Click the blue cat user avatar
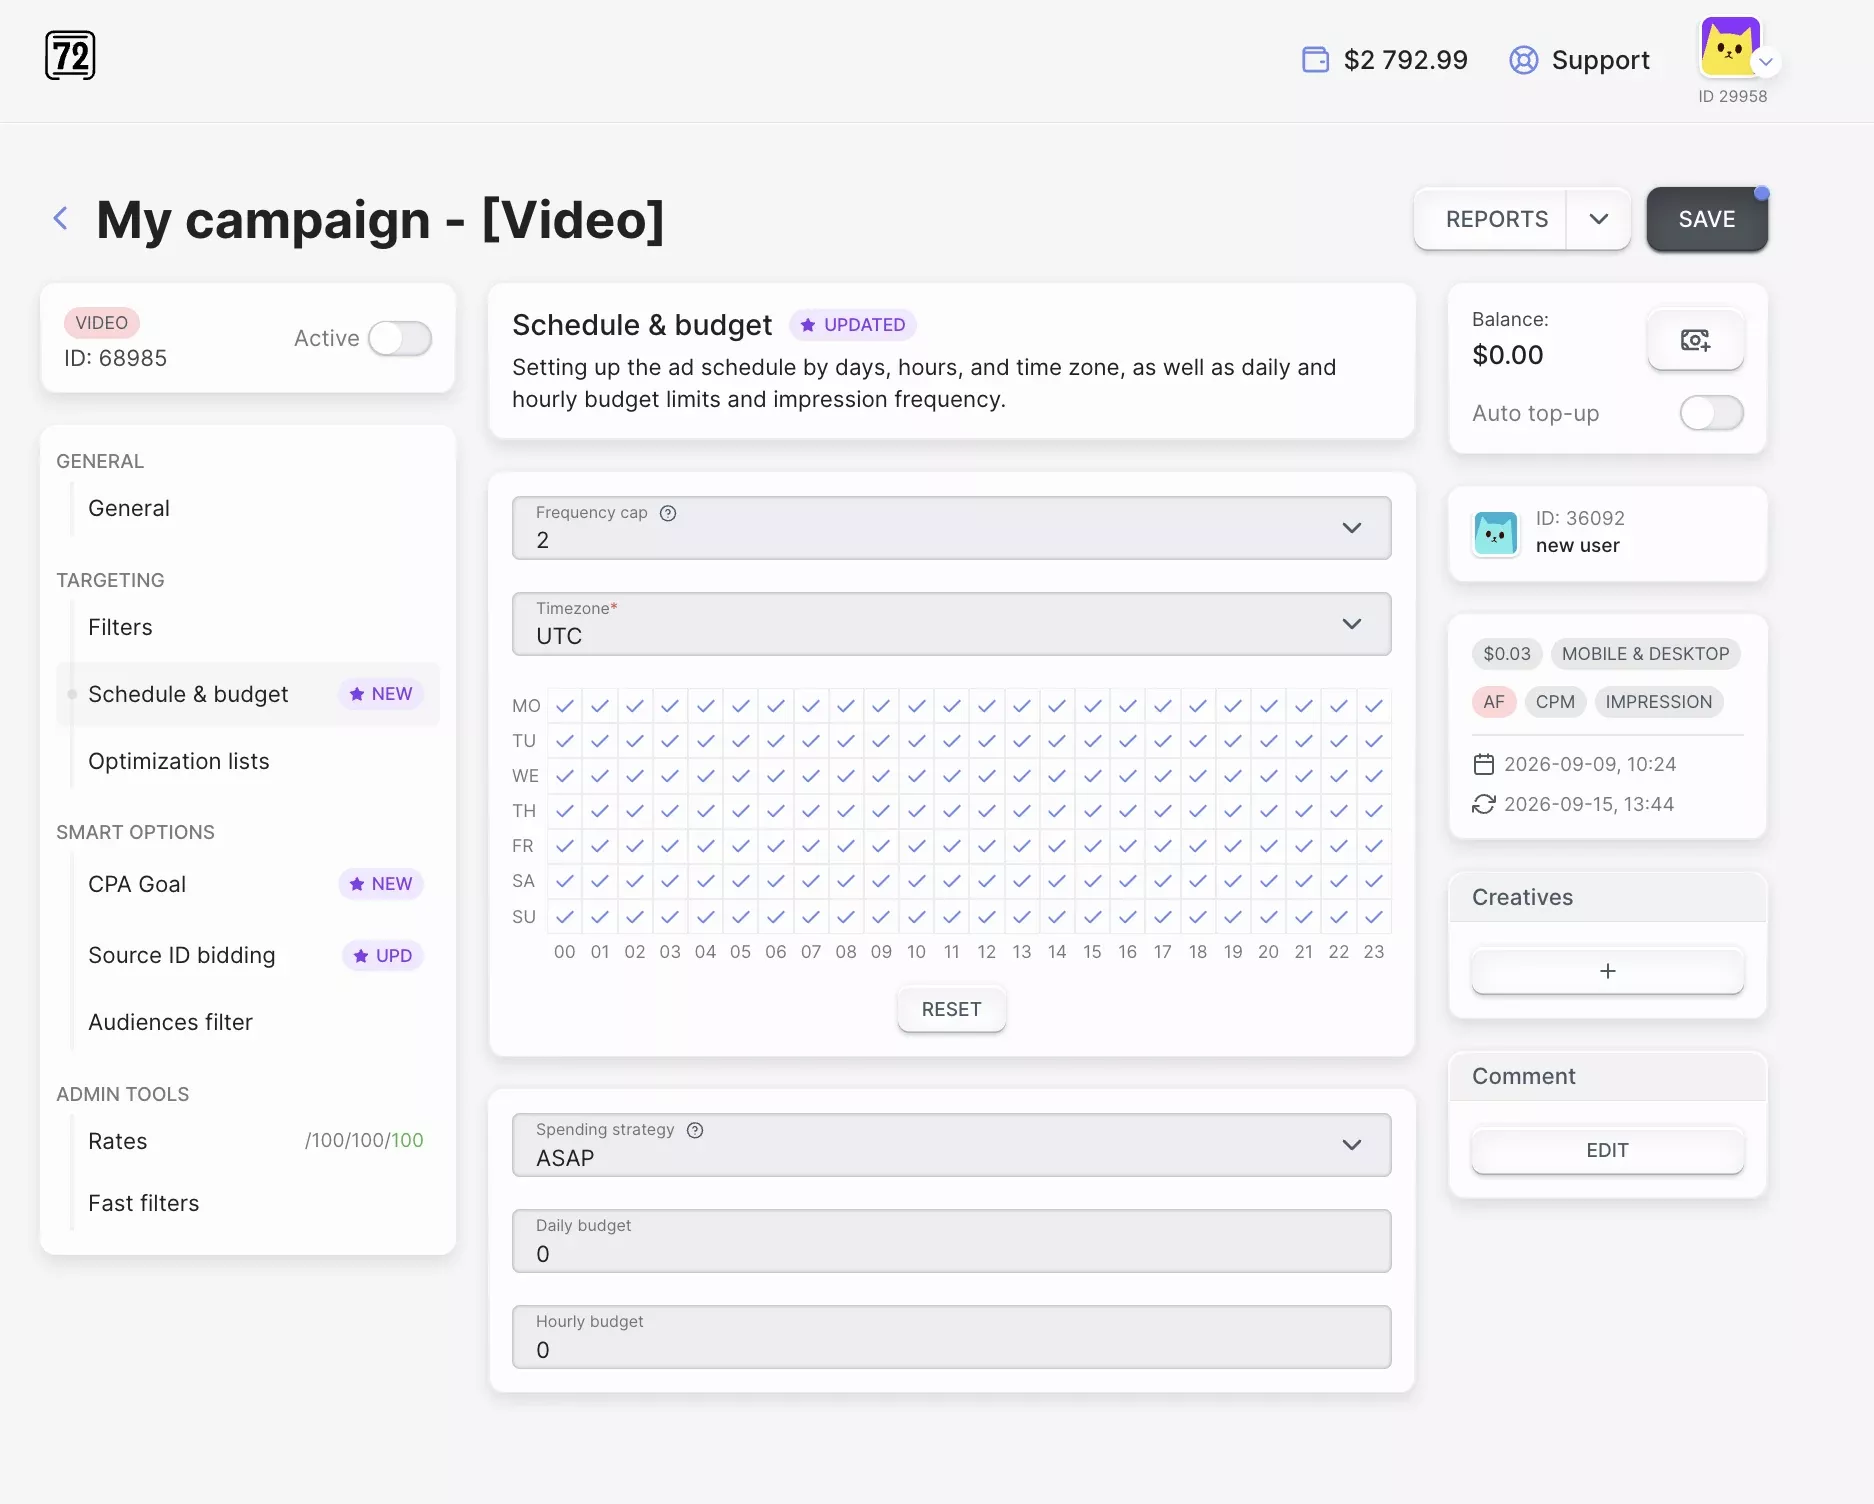Image resolution: width=1874 pixels, height=1504 pixels. coord(1495,533)
